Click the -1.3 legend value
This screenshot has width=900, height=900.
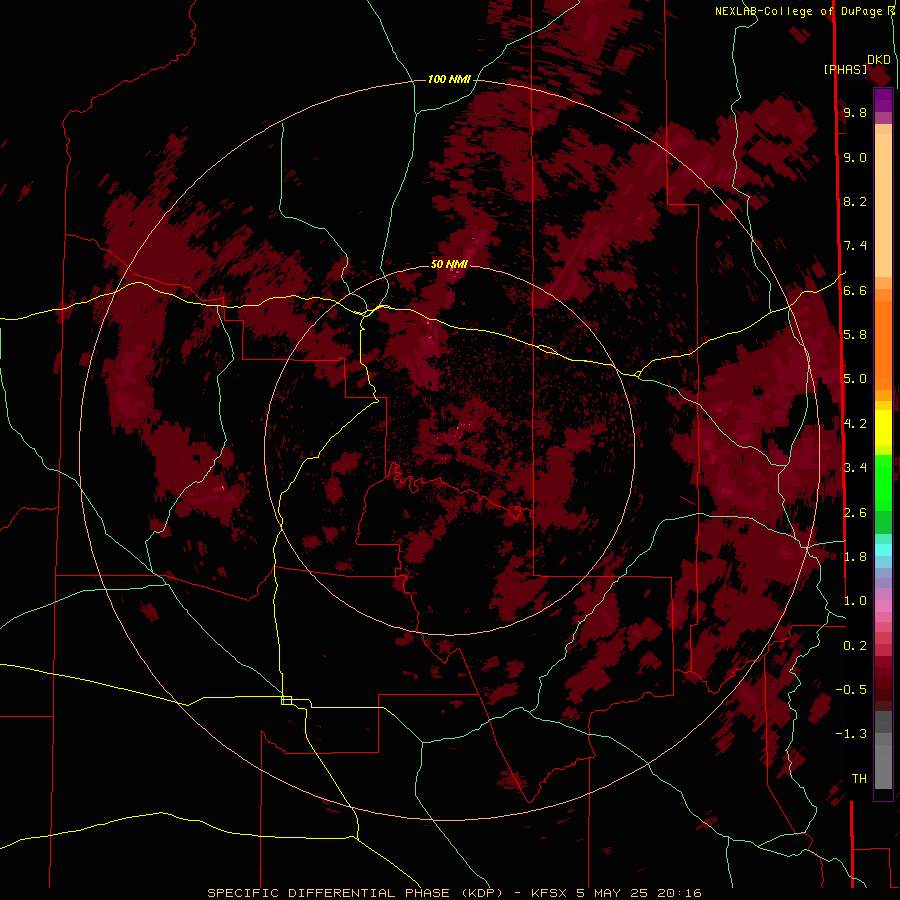851,734
